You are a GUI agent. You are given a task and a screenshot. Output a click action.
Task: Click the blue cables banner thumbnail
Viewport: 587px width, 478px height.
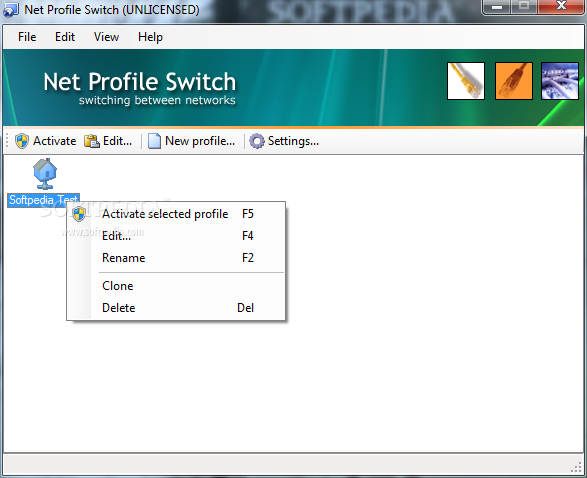point(560,81)
